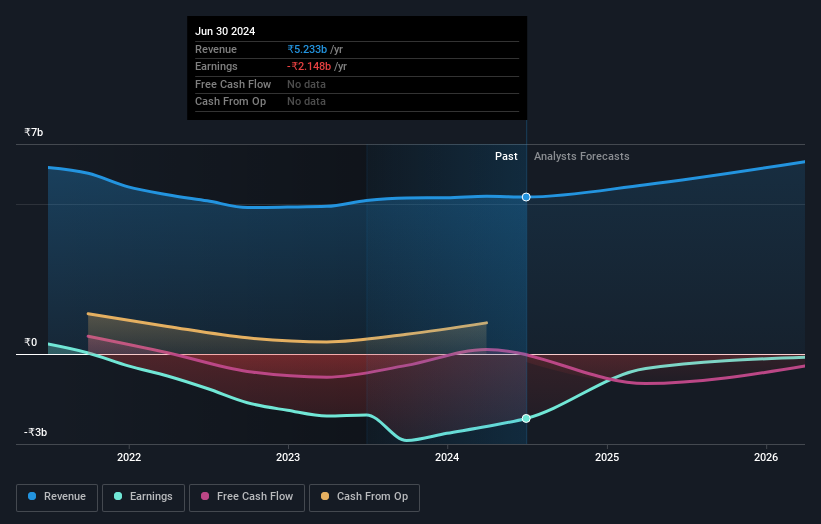Click the ₹7b y-axis label
The image size is (821, 524).
pos(34,132)
